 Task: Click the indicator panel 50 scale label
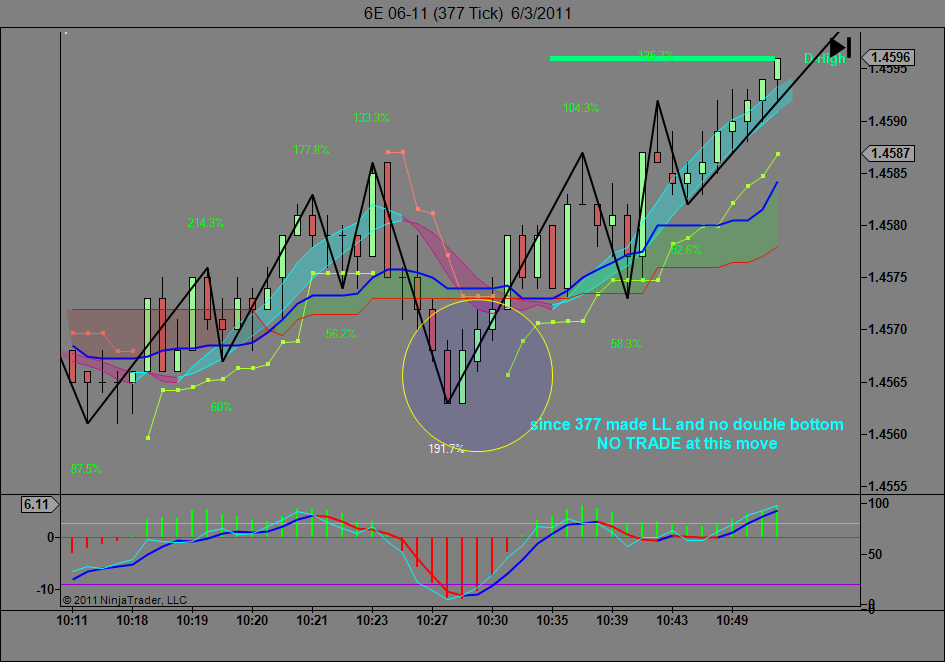[x=875, y=554]
